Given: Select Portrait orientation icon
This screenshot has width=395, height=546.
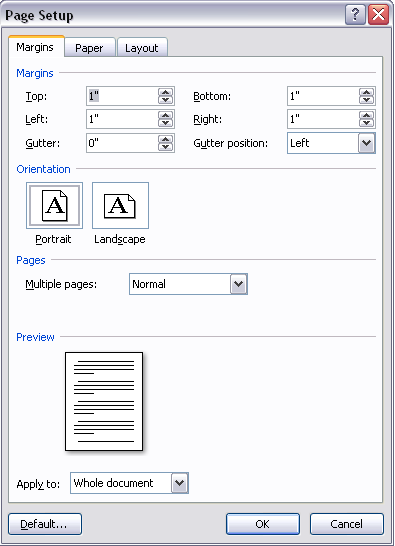Looking at the screenshot, I should coord(54,205).
